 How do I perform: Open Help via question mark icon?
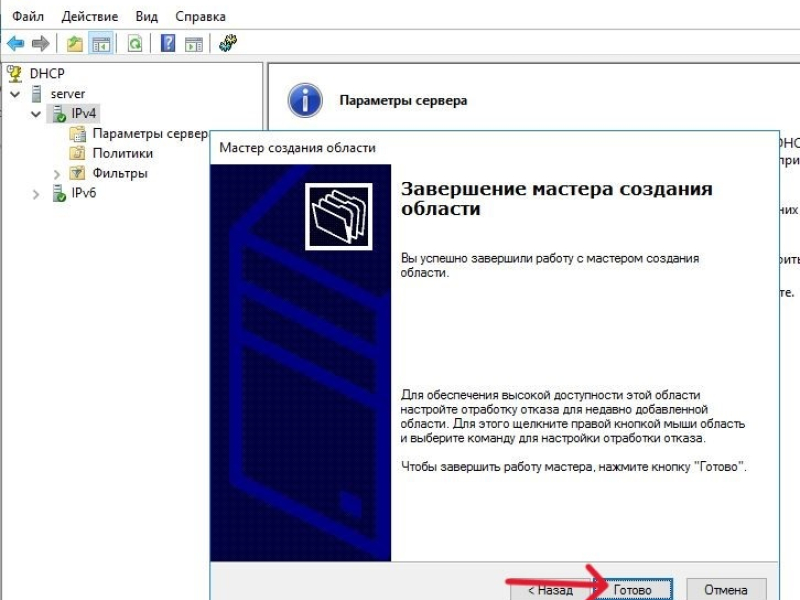click(167, 43)
